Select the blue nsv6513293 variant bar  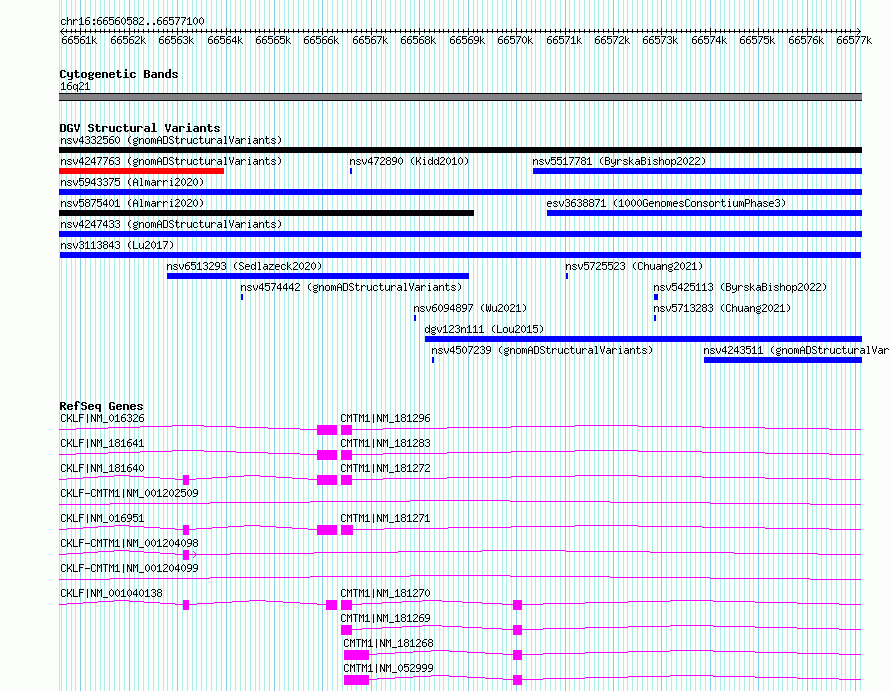318,276
